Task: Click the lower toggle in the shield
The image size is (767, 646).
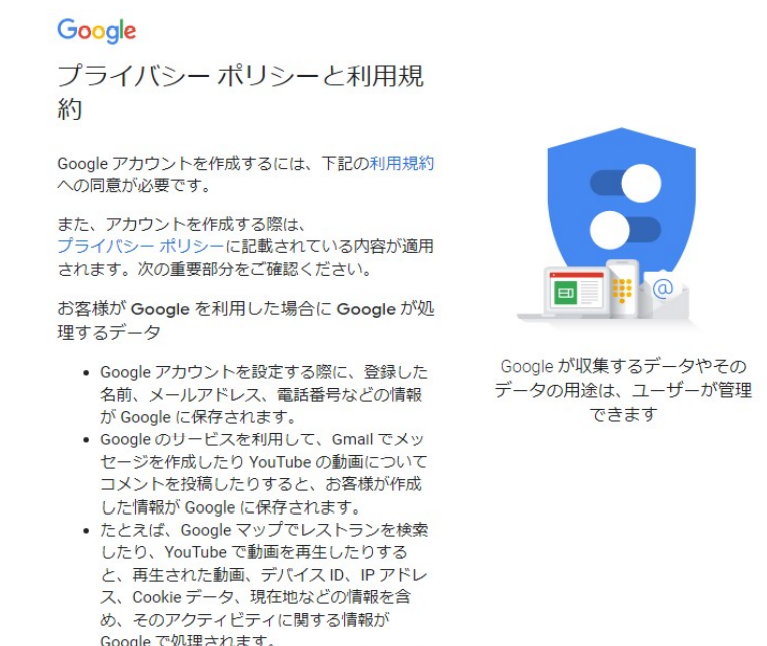Action: (x=626, y=230)
